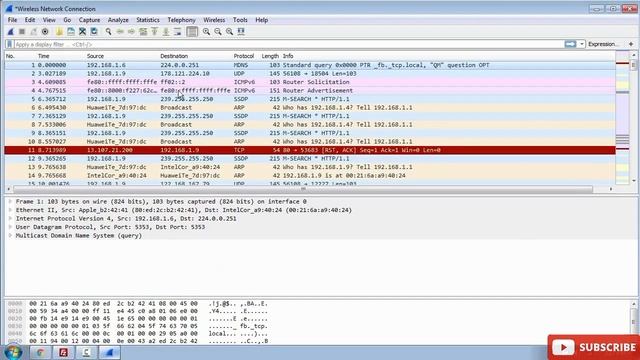Go back in packet history
The height and width of the screenshot is (360, 640).
coord(120,31)
